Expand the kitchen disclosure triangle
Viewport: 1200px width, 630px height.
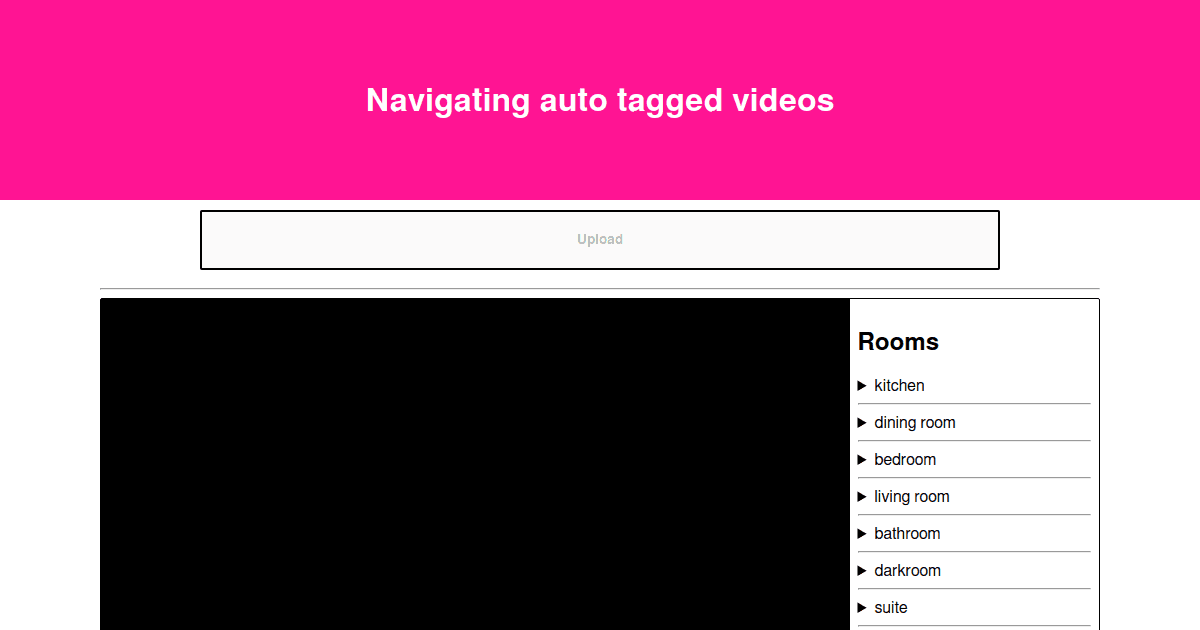862,386
